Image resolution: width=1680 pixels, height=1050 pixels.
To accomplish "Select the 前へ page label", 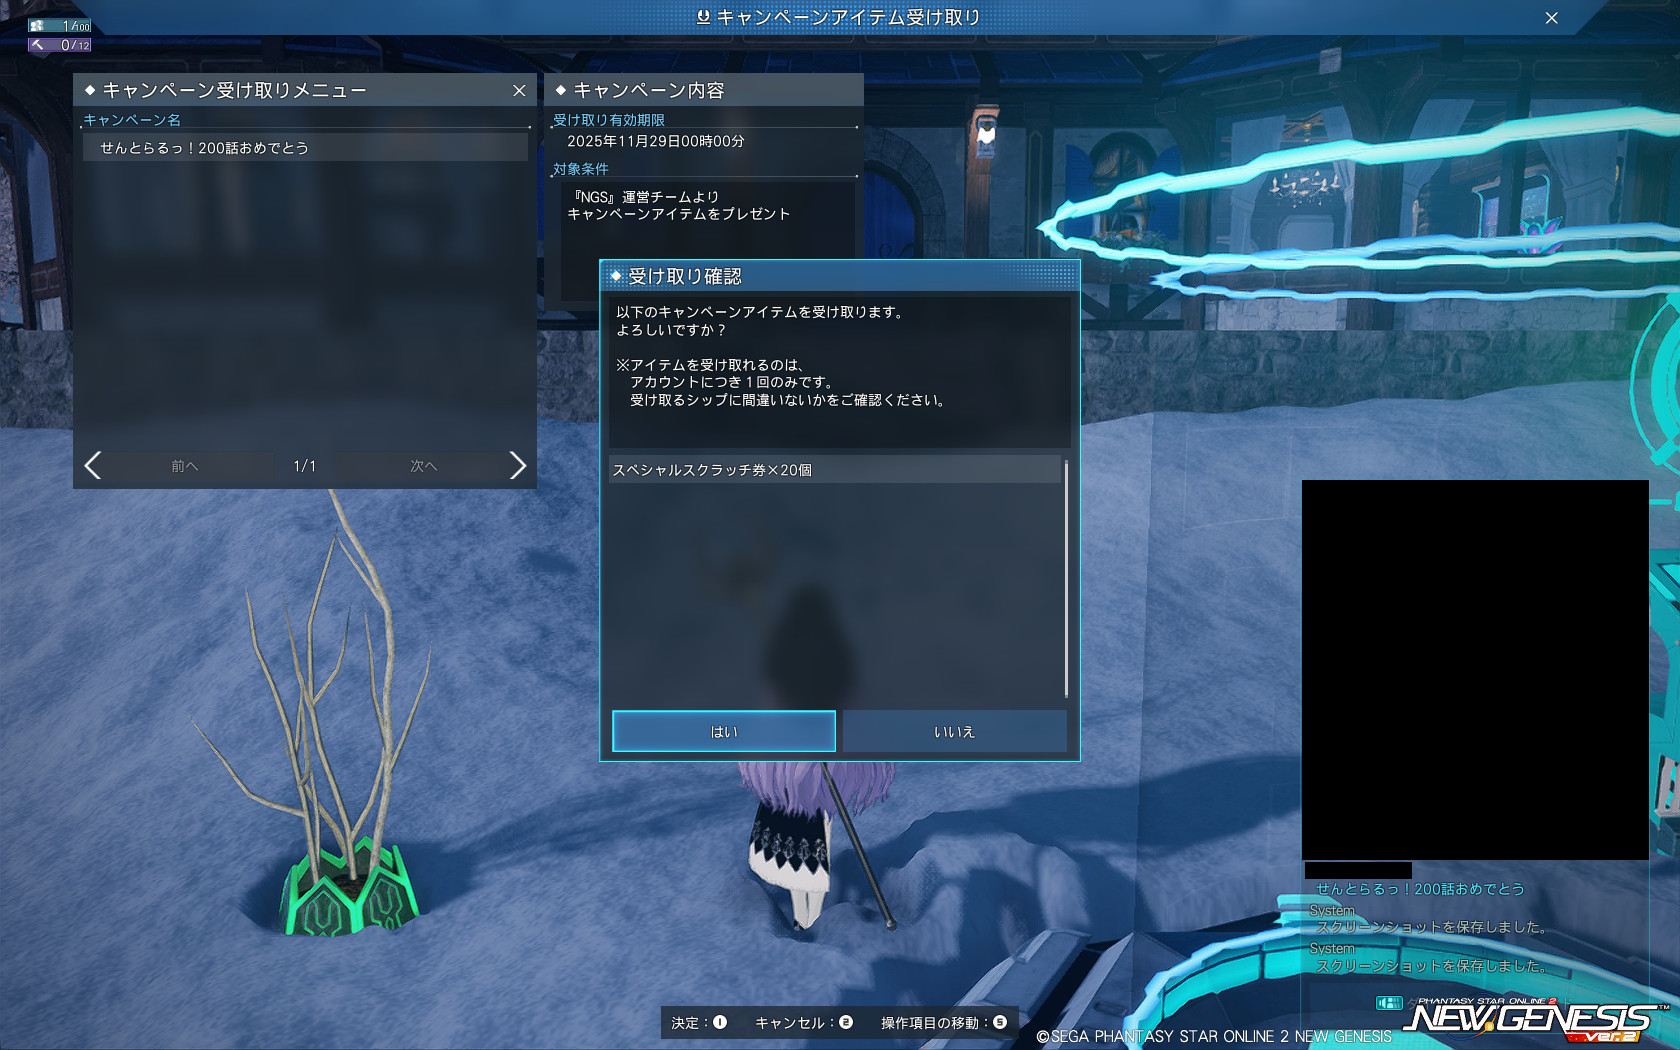I will tap(184, 466).
